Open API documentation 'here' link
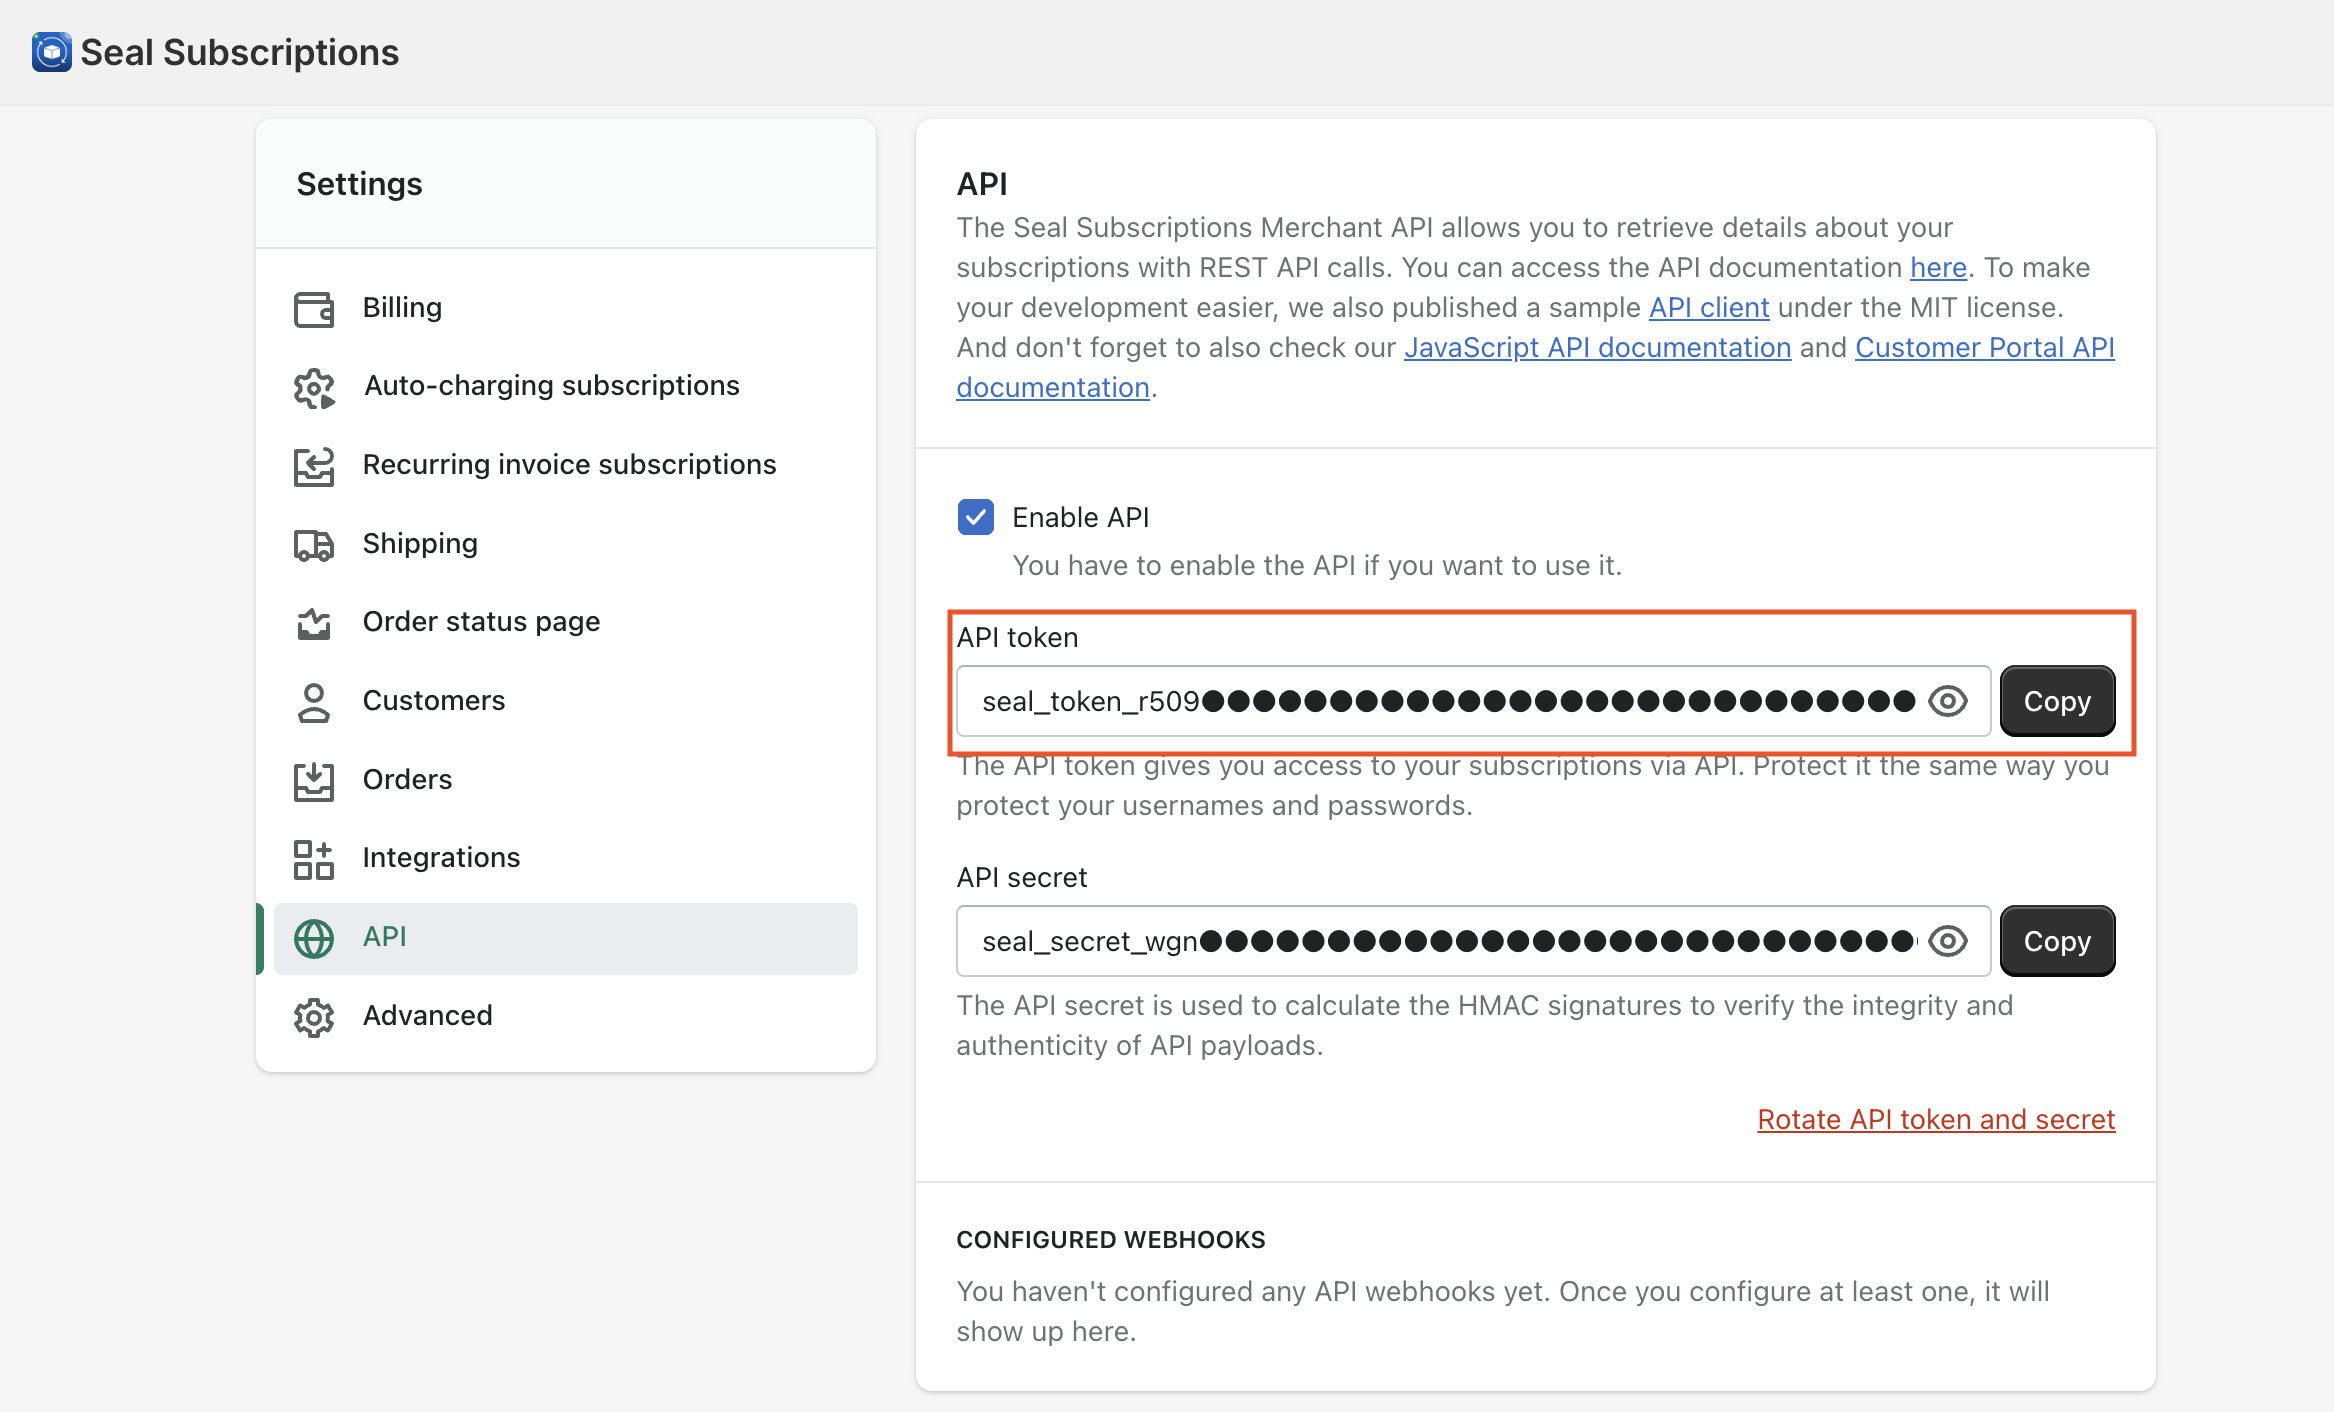This screenshot has height=1412, width=2334. (1938, 268)
